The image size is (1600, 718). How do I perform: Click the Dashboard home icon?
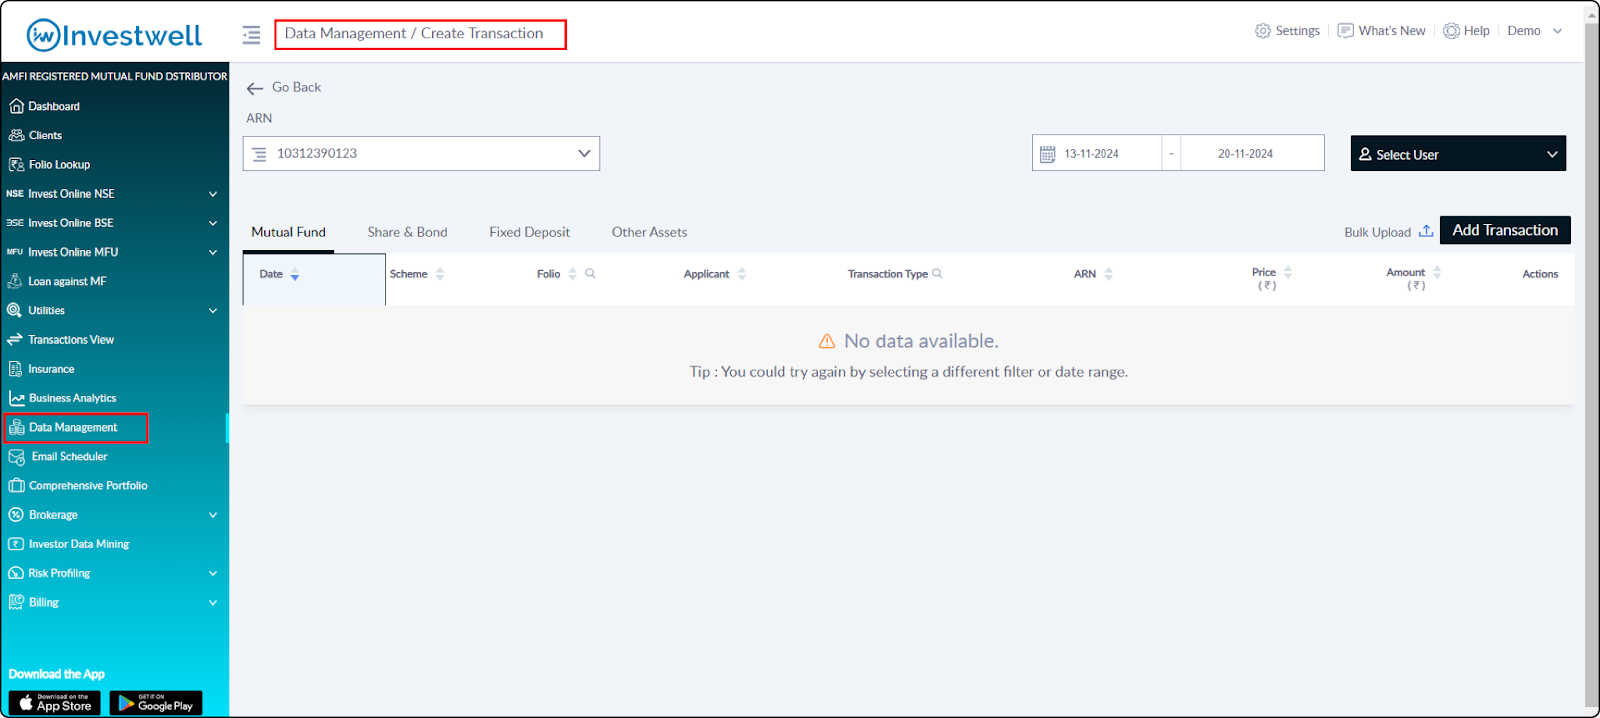[x=16, y=106]
